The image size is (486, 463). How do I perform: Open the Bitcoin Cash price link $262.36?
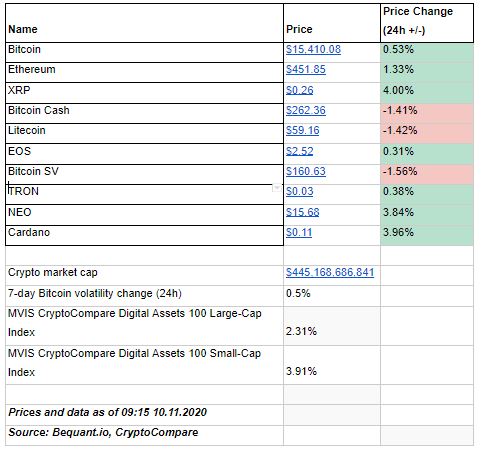306,110
